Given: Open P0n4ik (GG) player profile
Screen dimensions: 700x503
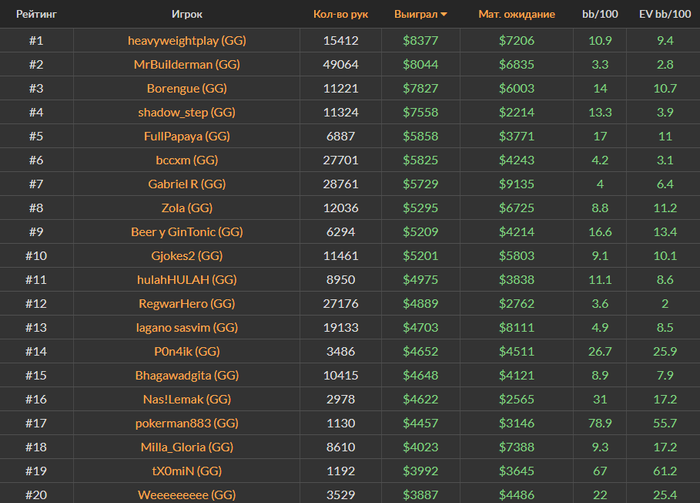Looking at the screenshot, I should (x=186, y=351).
